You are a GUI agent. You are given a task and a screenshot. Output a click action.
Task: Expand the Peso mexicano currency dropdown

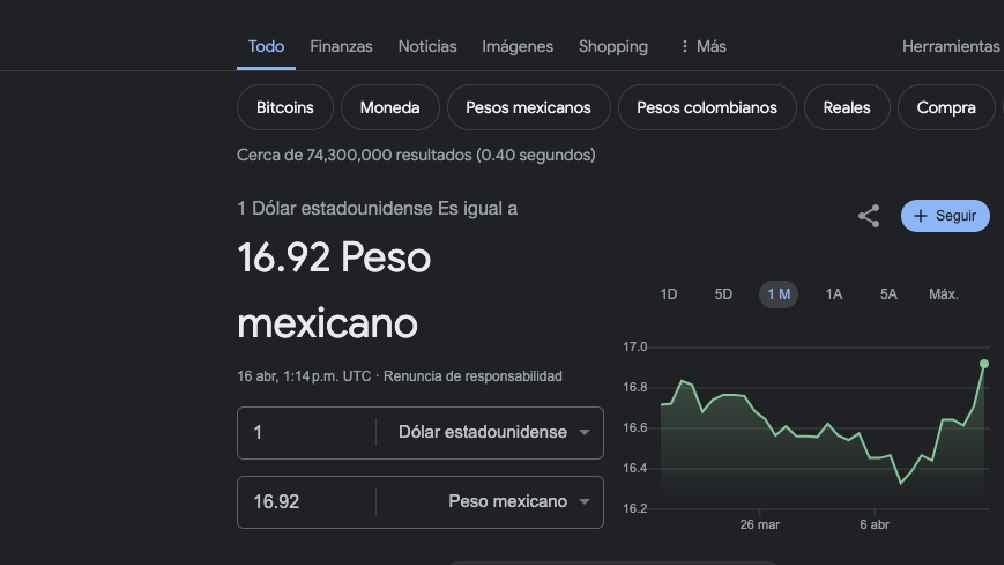519,502
